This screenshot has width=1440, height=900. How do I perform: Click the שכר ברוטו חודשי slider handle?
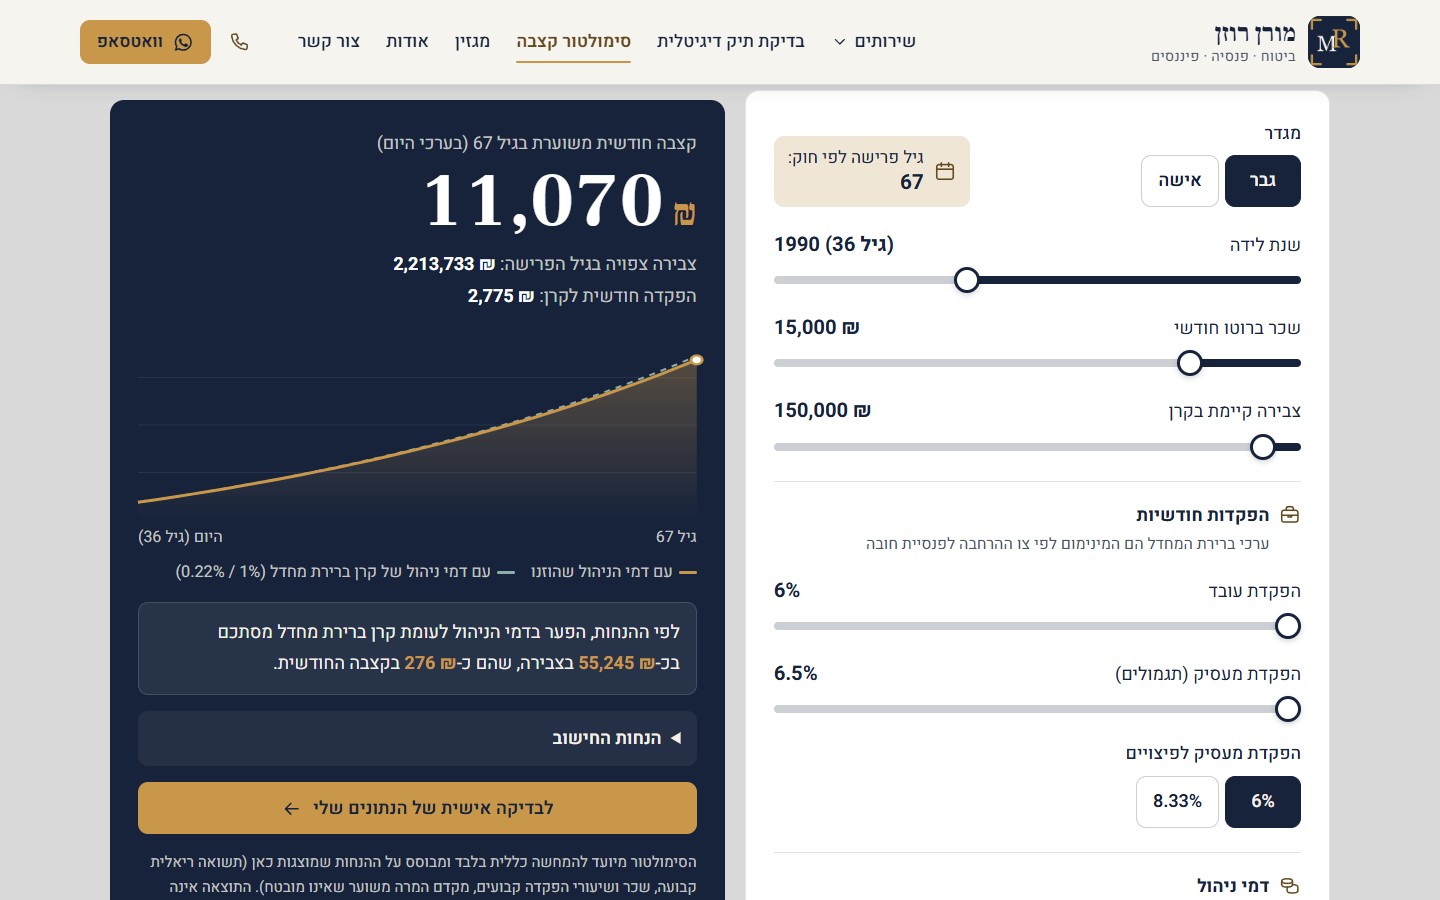(x=1189, y=363)
